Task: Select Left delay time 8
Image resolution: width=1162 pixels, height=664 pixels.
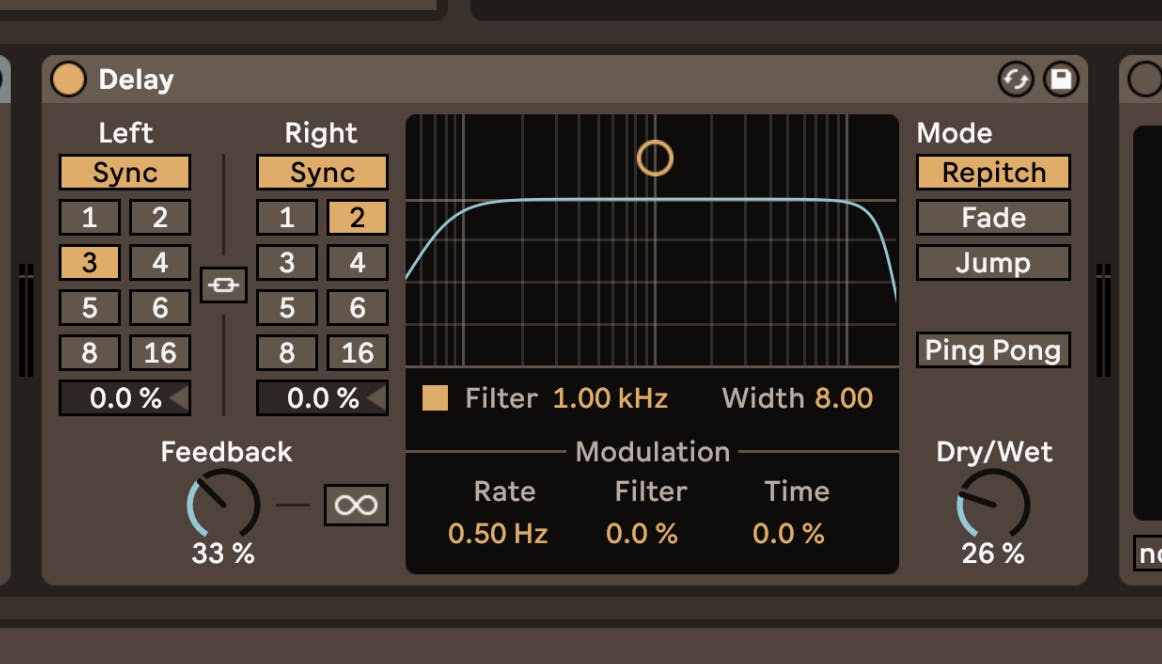Action: click(89, 353)
